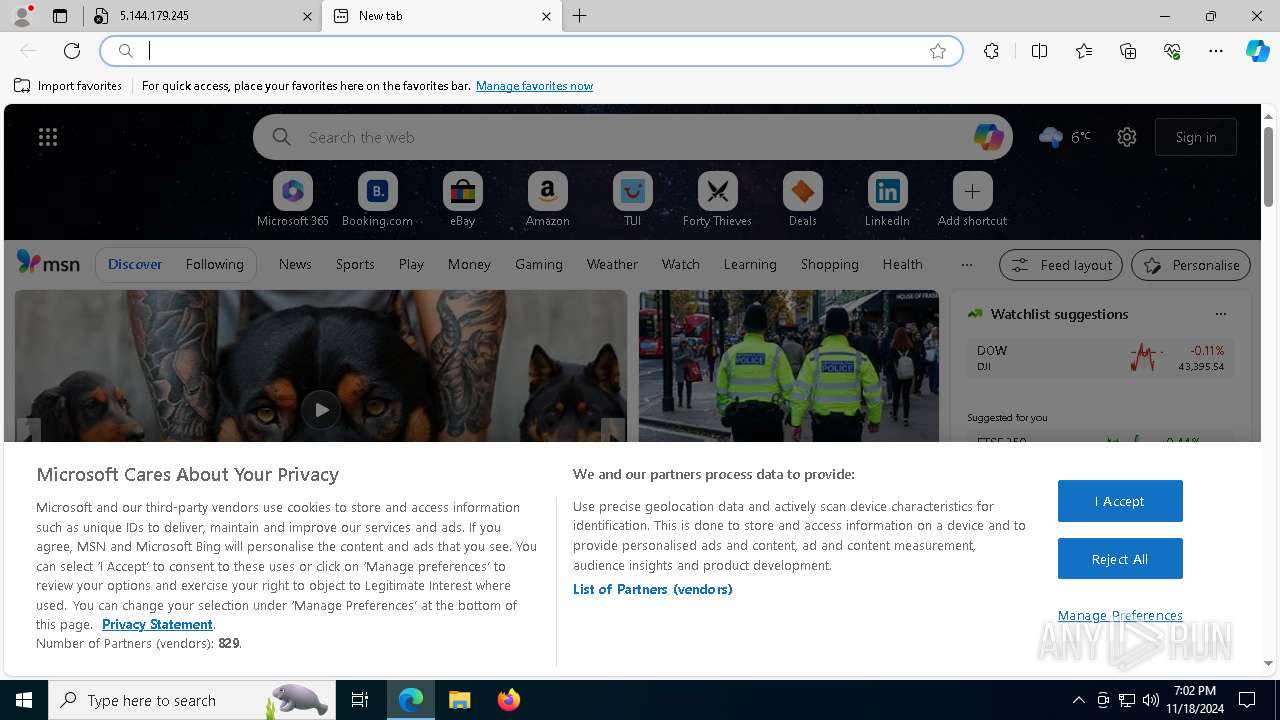Open the Health category
This screenshot has height=720, width=1280.
902,265
